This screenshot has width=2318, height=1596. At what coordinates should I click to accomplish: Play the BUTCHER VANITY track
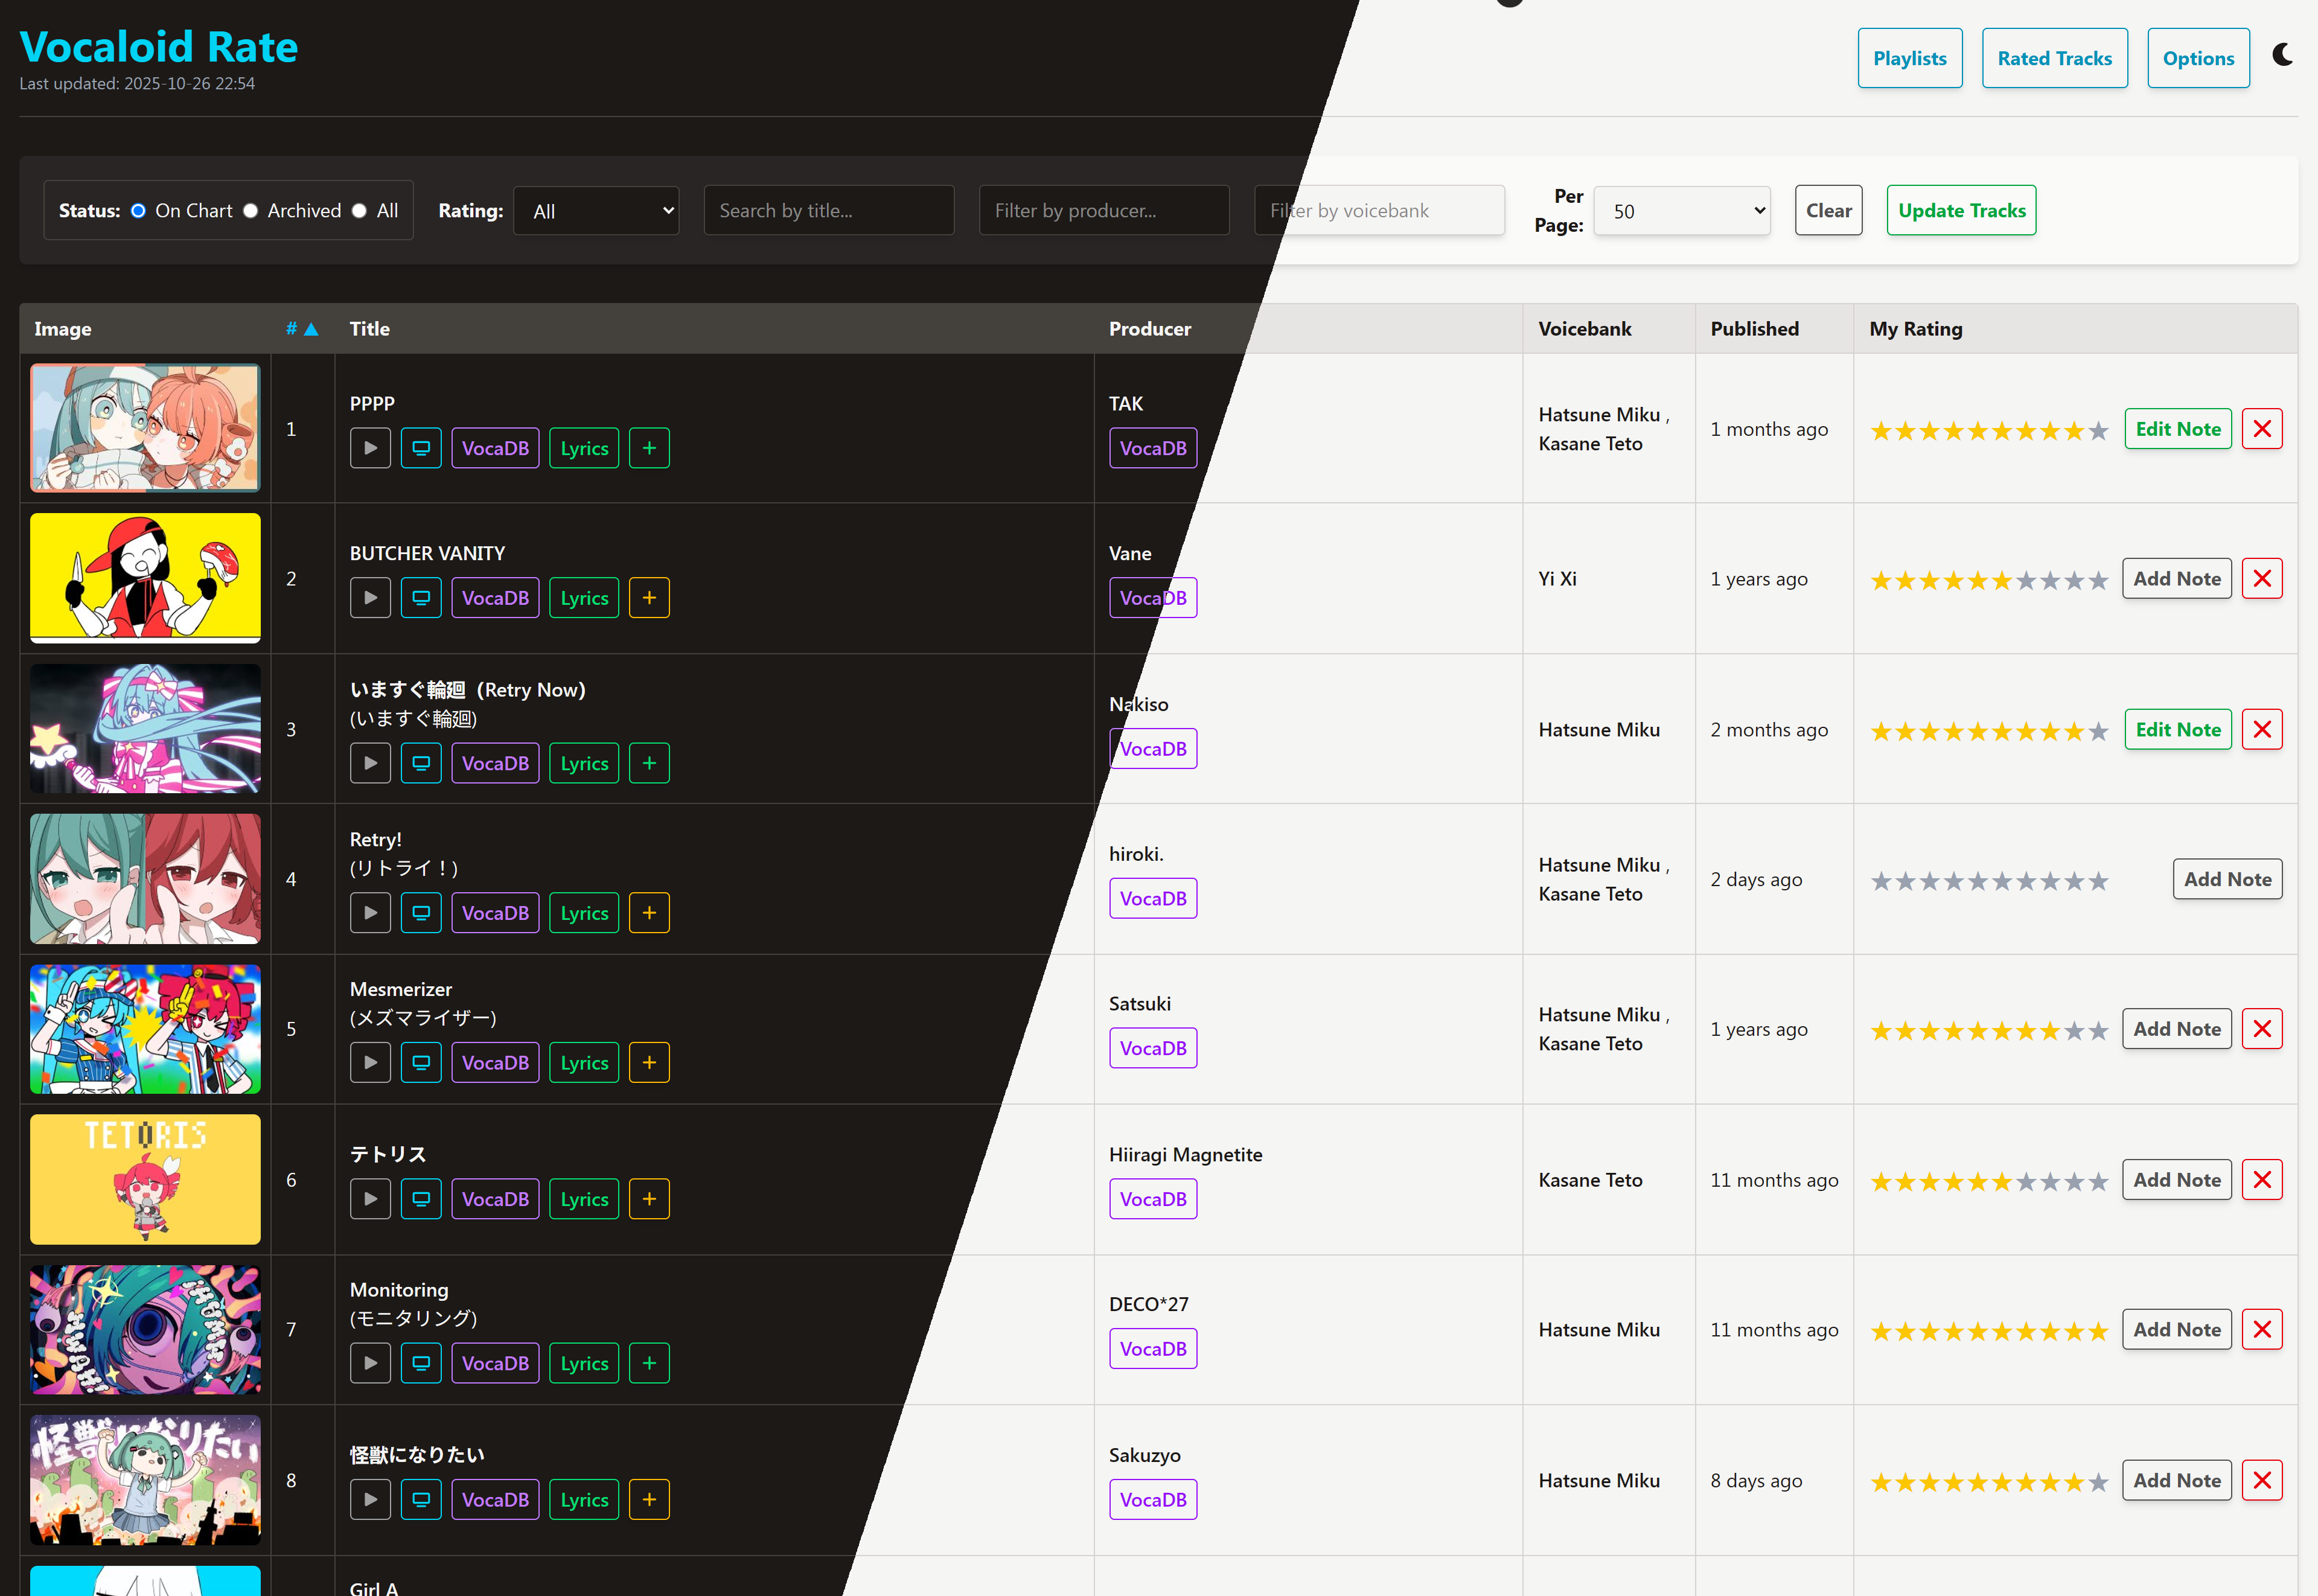click(x=370, y=598)
